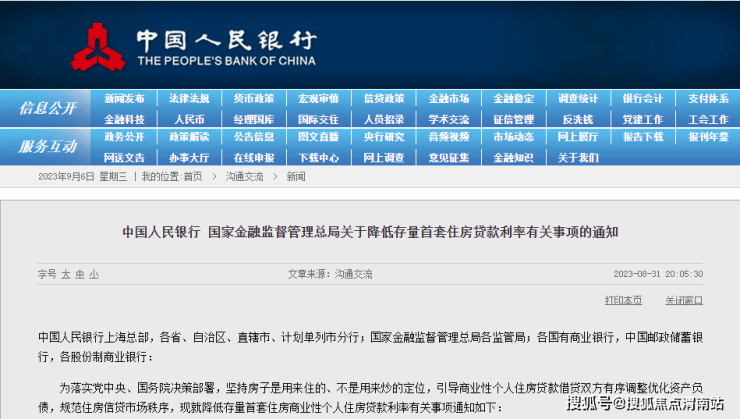The height and width of the screenshot is (419, 740).
Task: Select 信贷政策 in the navigation
Action: (x=384, y=99)
